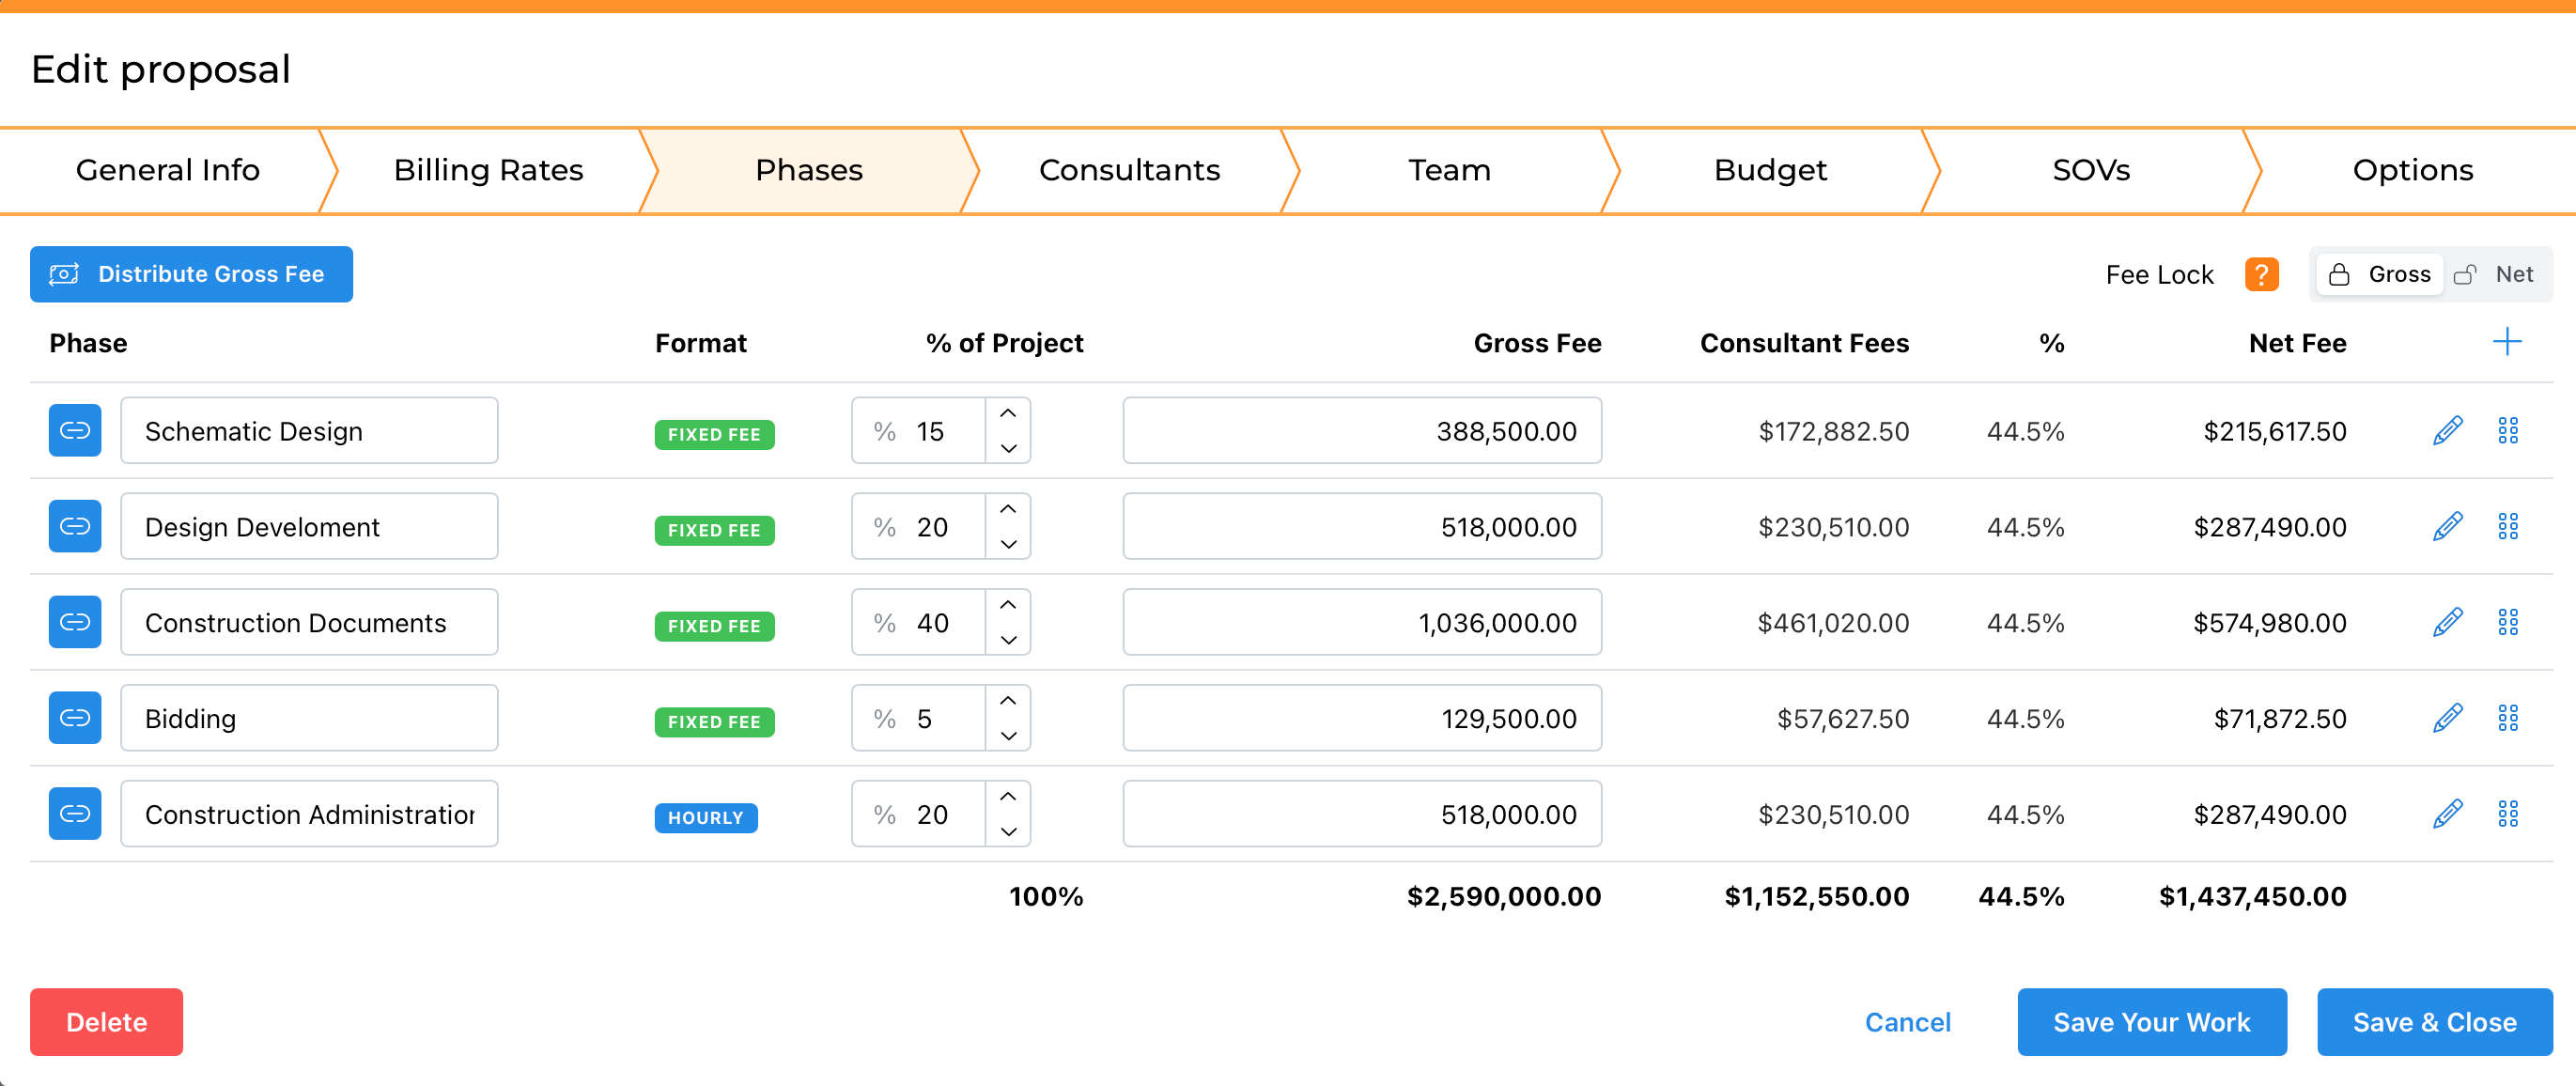Cancel editing the proposal
This screenshot has height=1086, width=2576.
(1907, 1022)
